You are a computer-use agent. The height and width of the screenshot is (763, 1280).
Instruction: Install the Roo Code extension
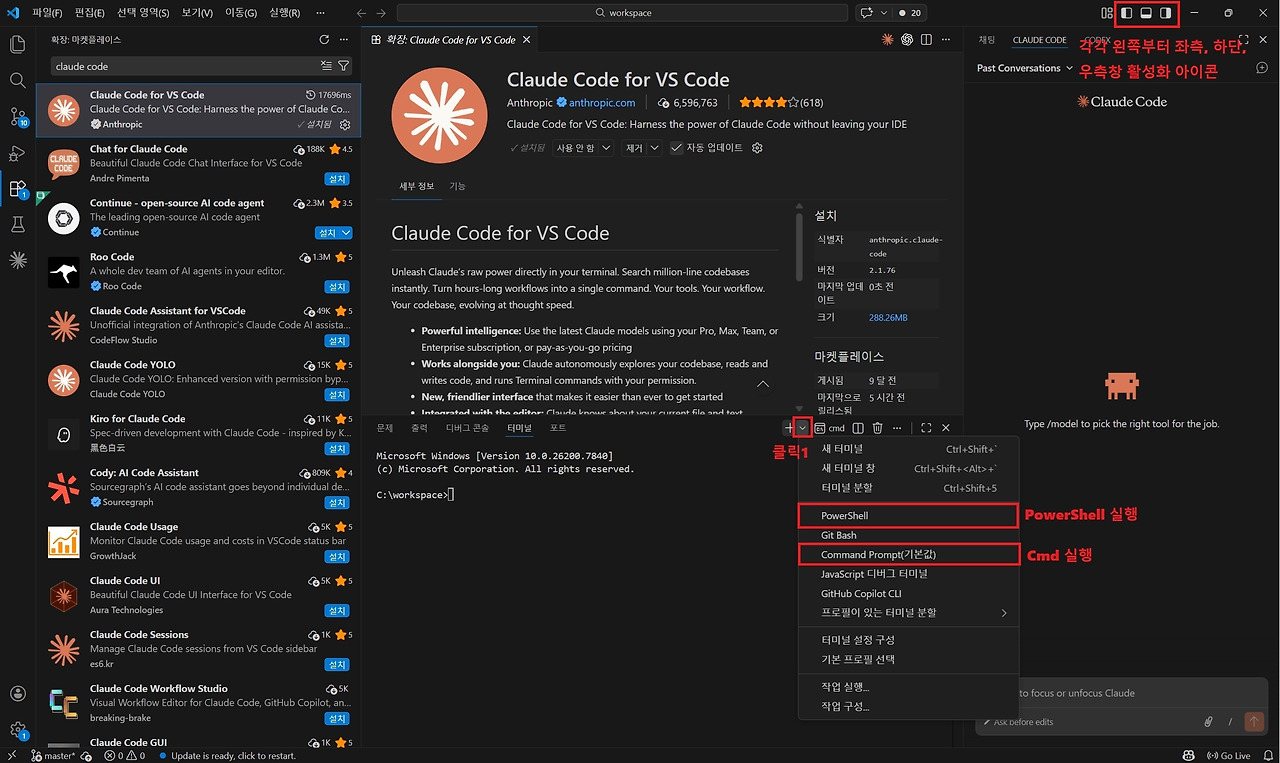337,287
